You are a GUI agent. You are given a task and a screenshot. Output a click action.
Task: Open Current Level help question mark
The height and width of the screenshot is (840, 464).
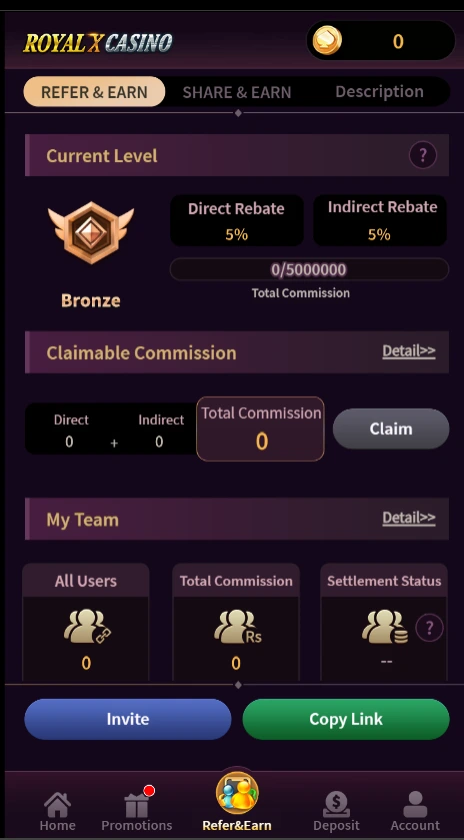[x=423, y=155]
